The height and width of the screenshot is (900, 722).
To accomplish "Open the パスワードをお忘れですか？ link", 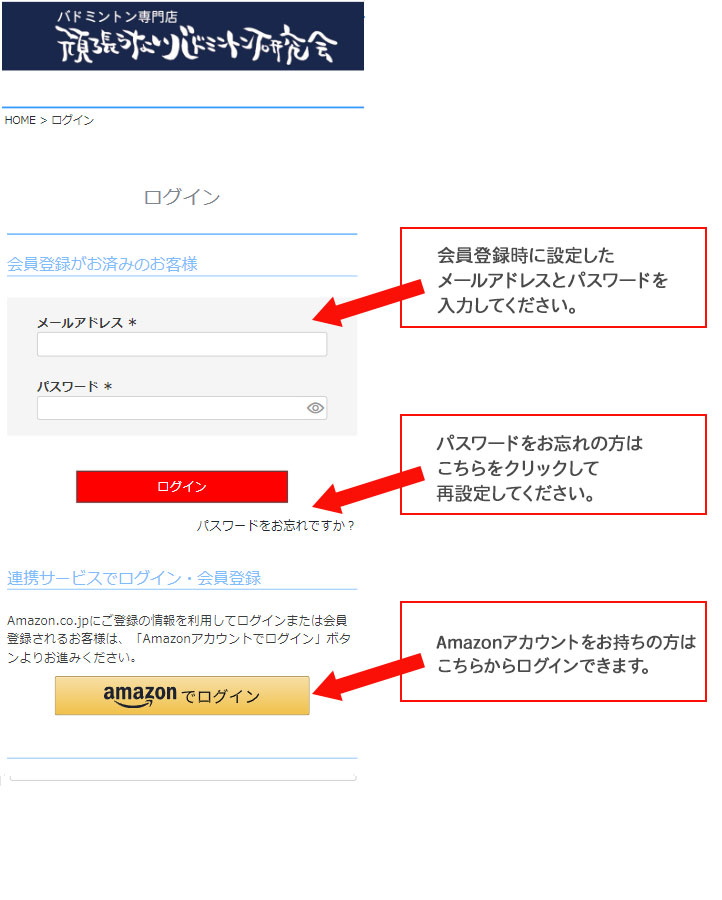I will pos(275,525).
